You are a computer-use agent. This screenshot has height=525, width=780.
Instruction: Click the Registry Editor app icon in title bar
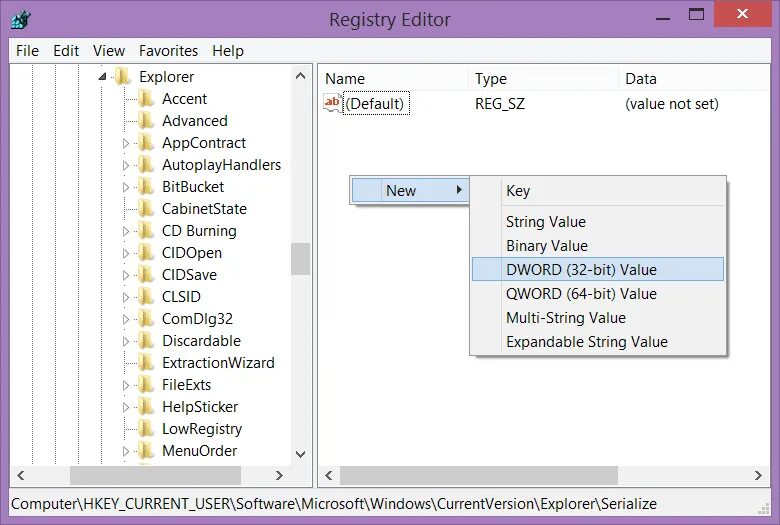(21, 19)
